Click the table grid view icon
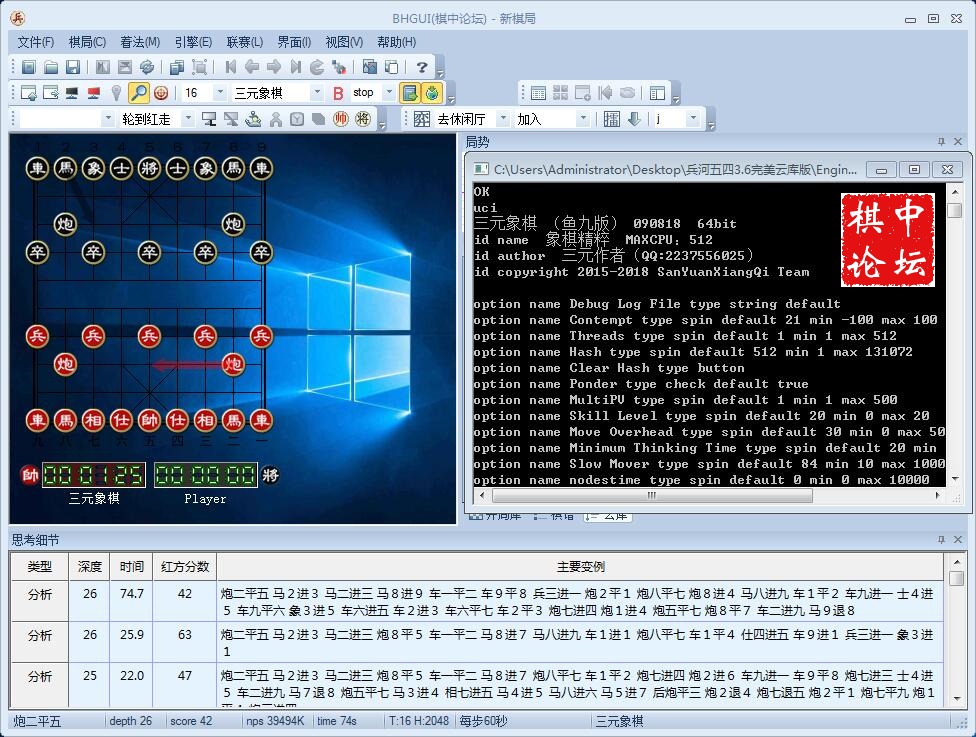Image resolution: width=976 pixels, height=737 pixels. click(538, 93)
